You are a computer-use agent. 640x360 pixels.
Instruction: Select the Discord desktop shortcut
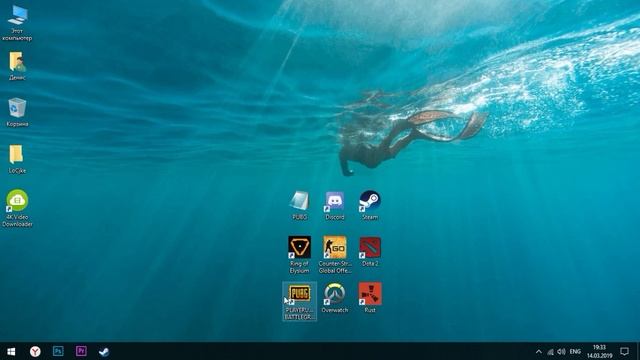coord(335,205)
